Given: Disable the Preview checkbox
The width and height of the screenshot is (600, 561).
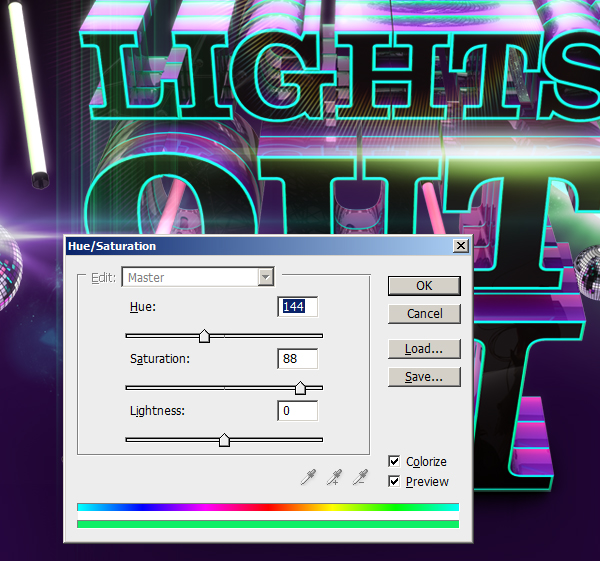Looking at the screenshot, I should [394, 481].
